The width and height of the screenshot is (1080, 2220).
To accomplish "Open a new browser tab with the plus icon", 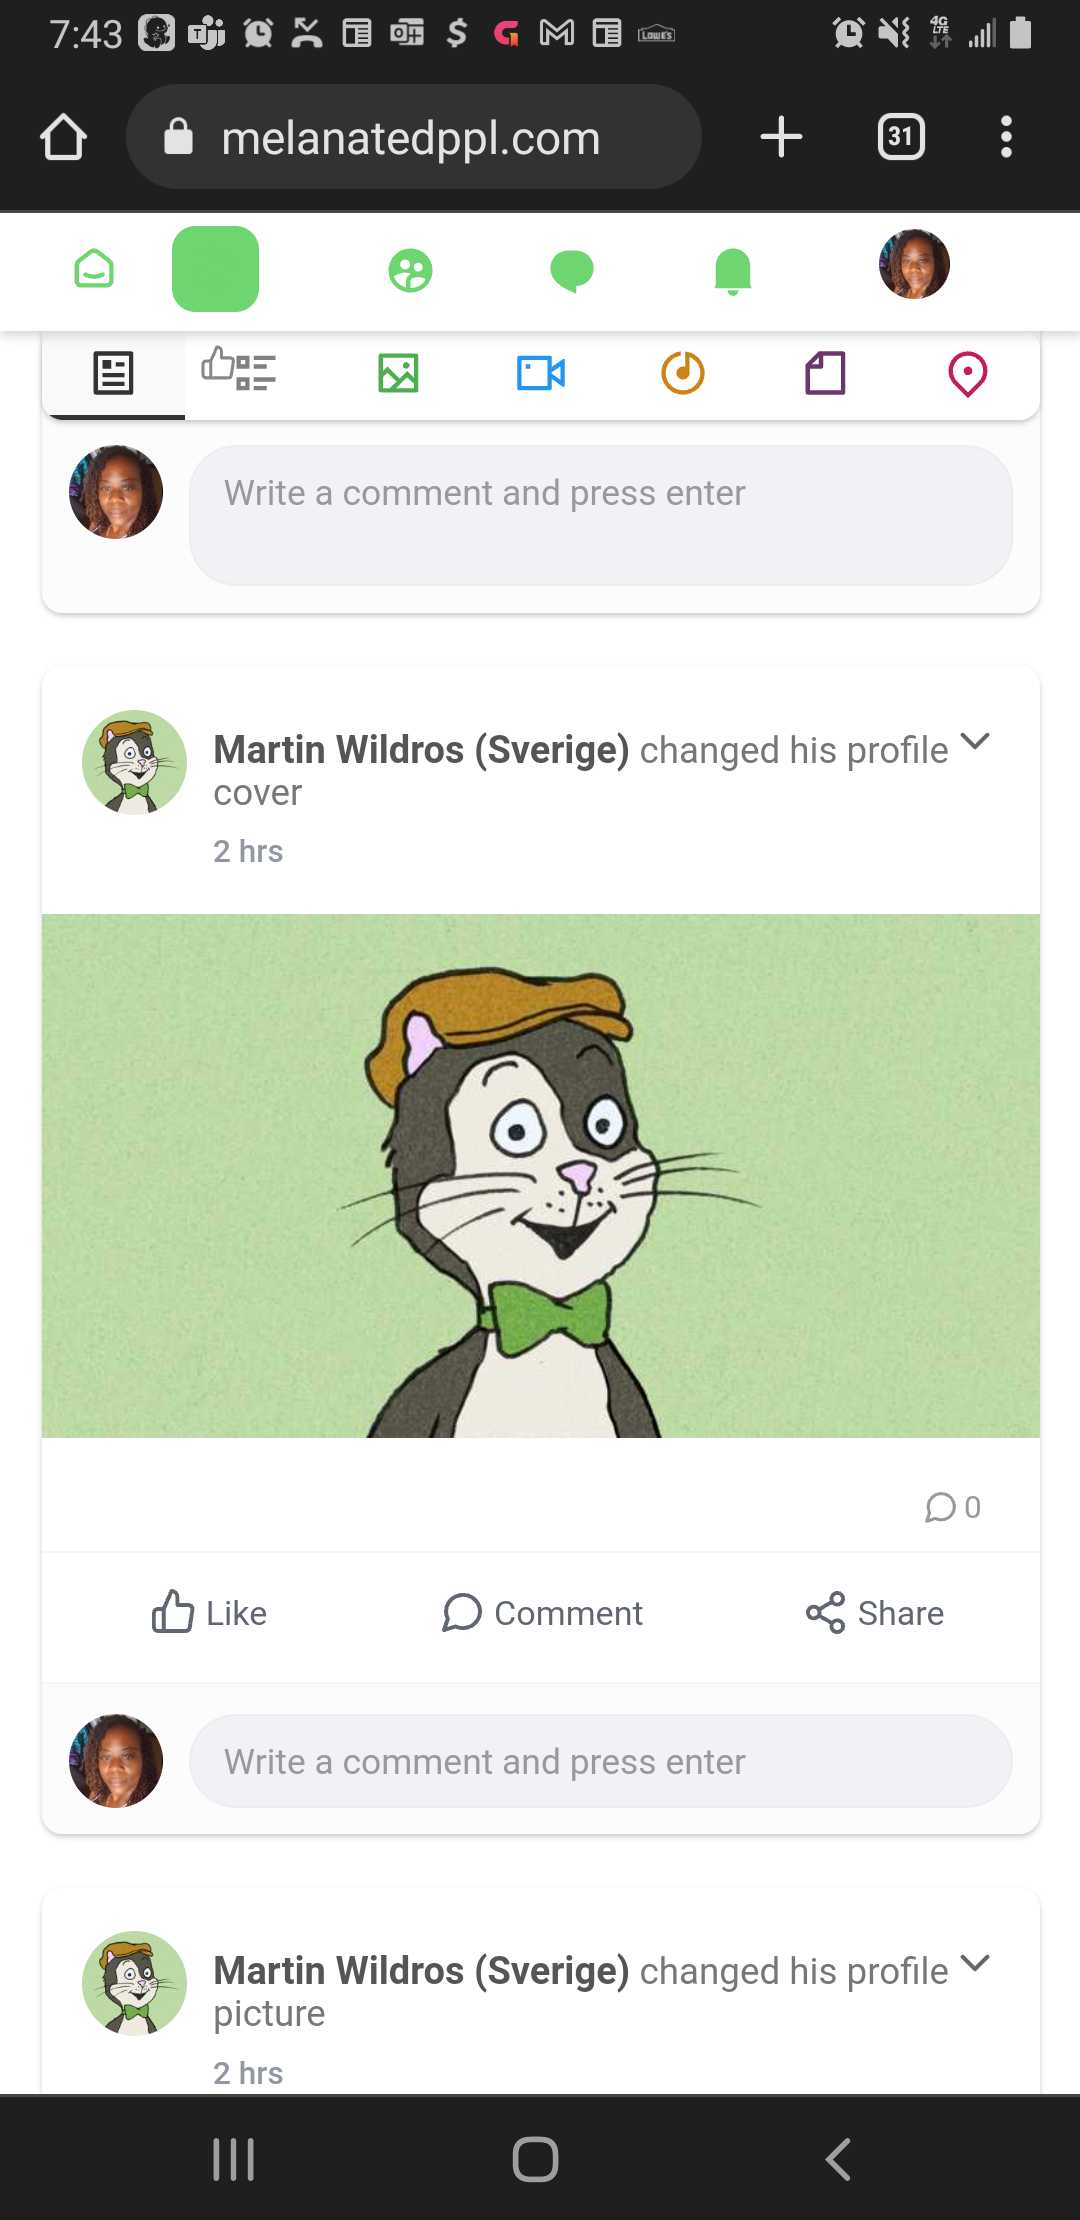I will [x=779, y=137].
